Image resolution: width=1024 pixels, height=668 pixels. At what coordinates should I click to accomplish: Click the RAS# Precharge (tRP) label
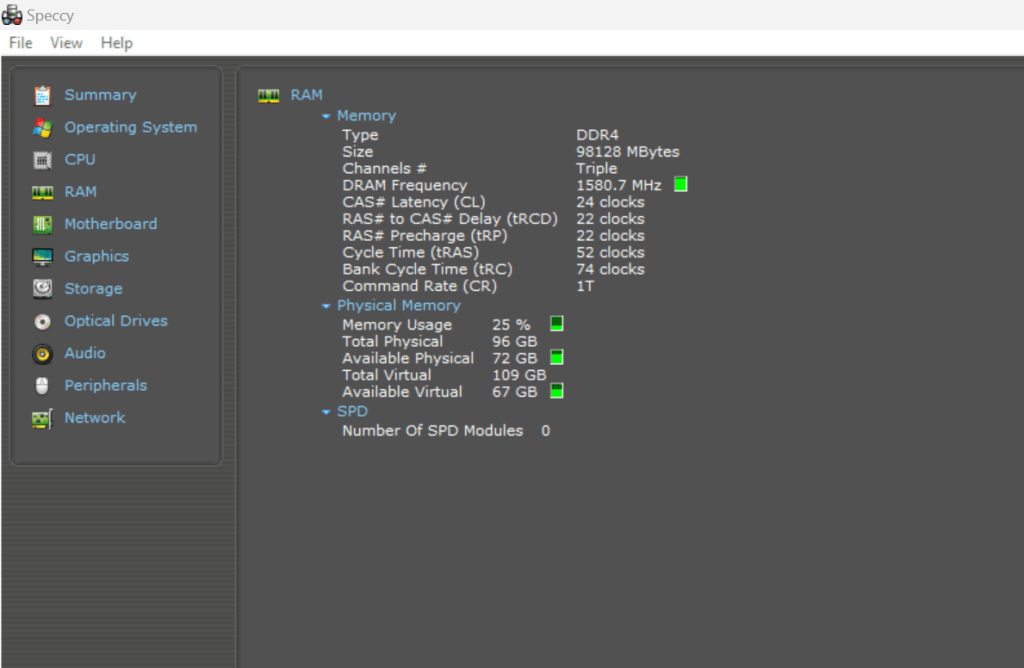click(x=424, y=236)
